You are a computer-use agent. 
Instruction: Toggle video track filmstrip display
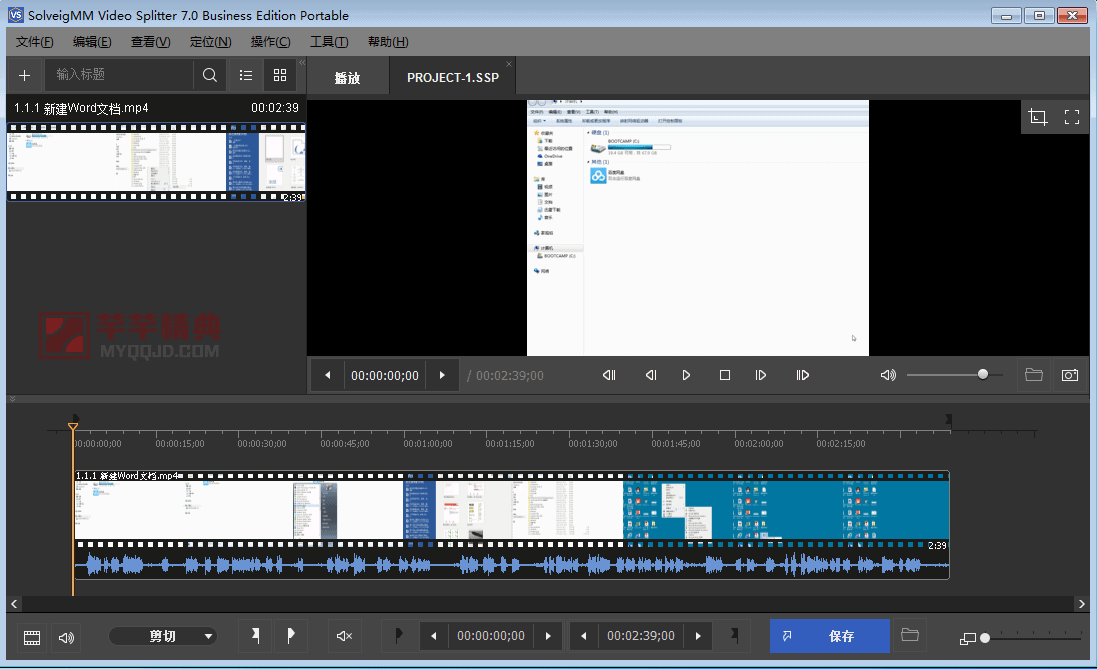[x=32, y=638]
